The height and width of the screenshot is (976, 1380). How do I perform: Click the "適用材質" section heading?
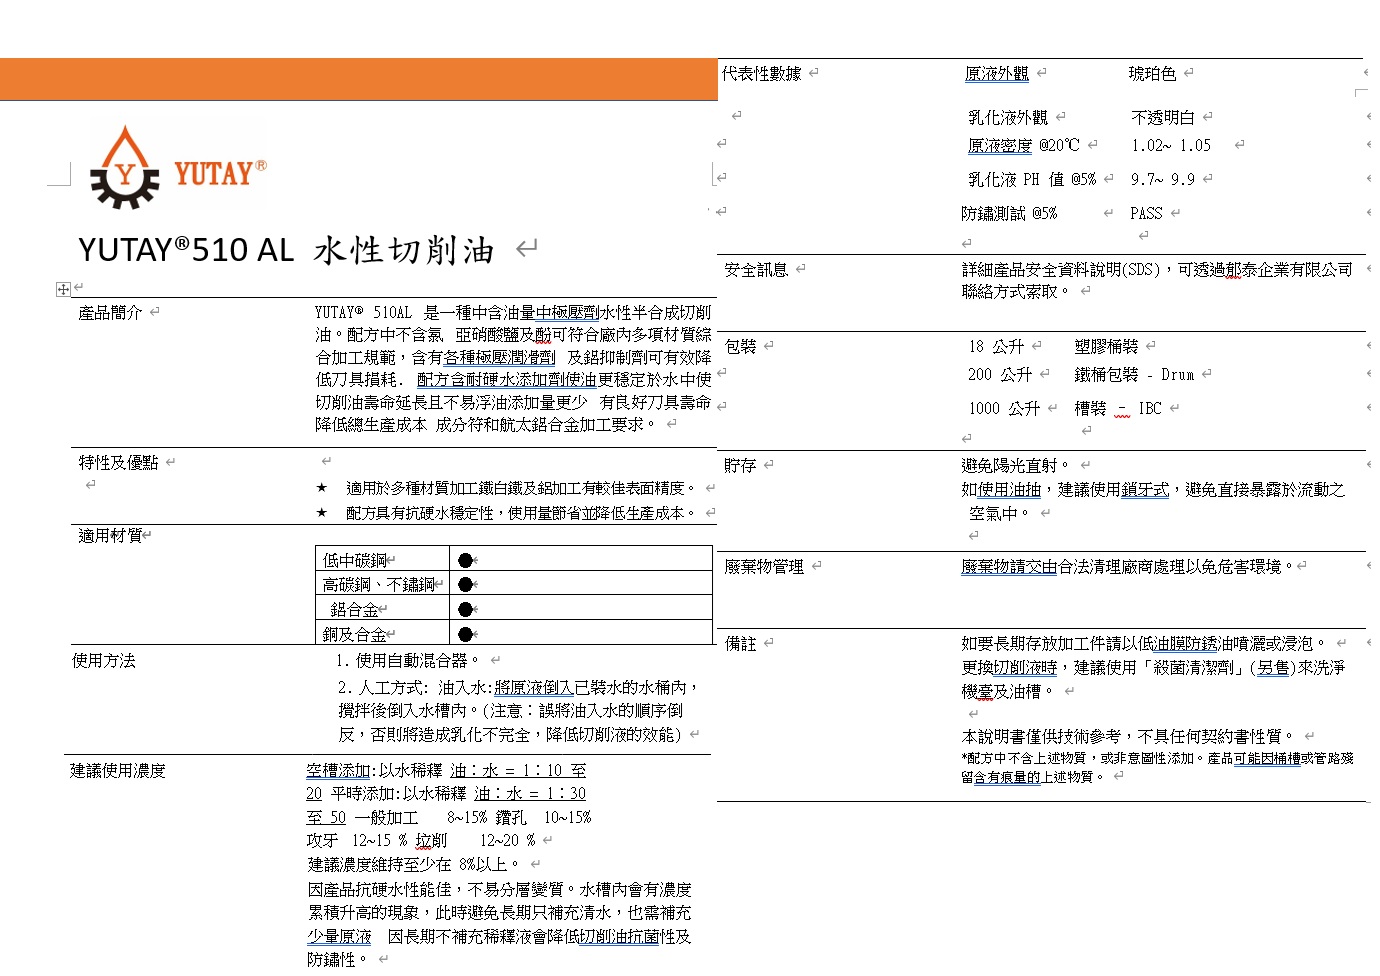point(110,535)
